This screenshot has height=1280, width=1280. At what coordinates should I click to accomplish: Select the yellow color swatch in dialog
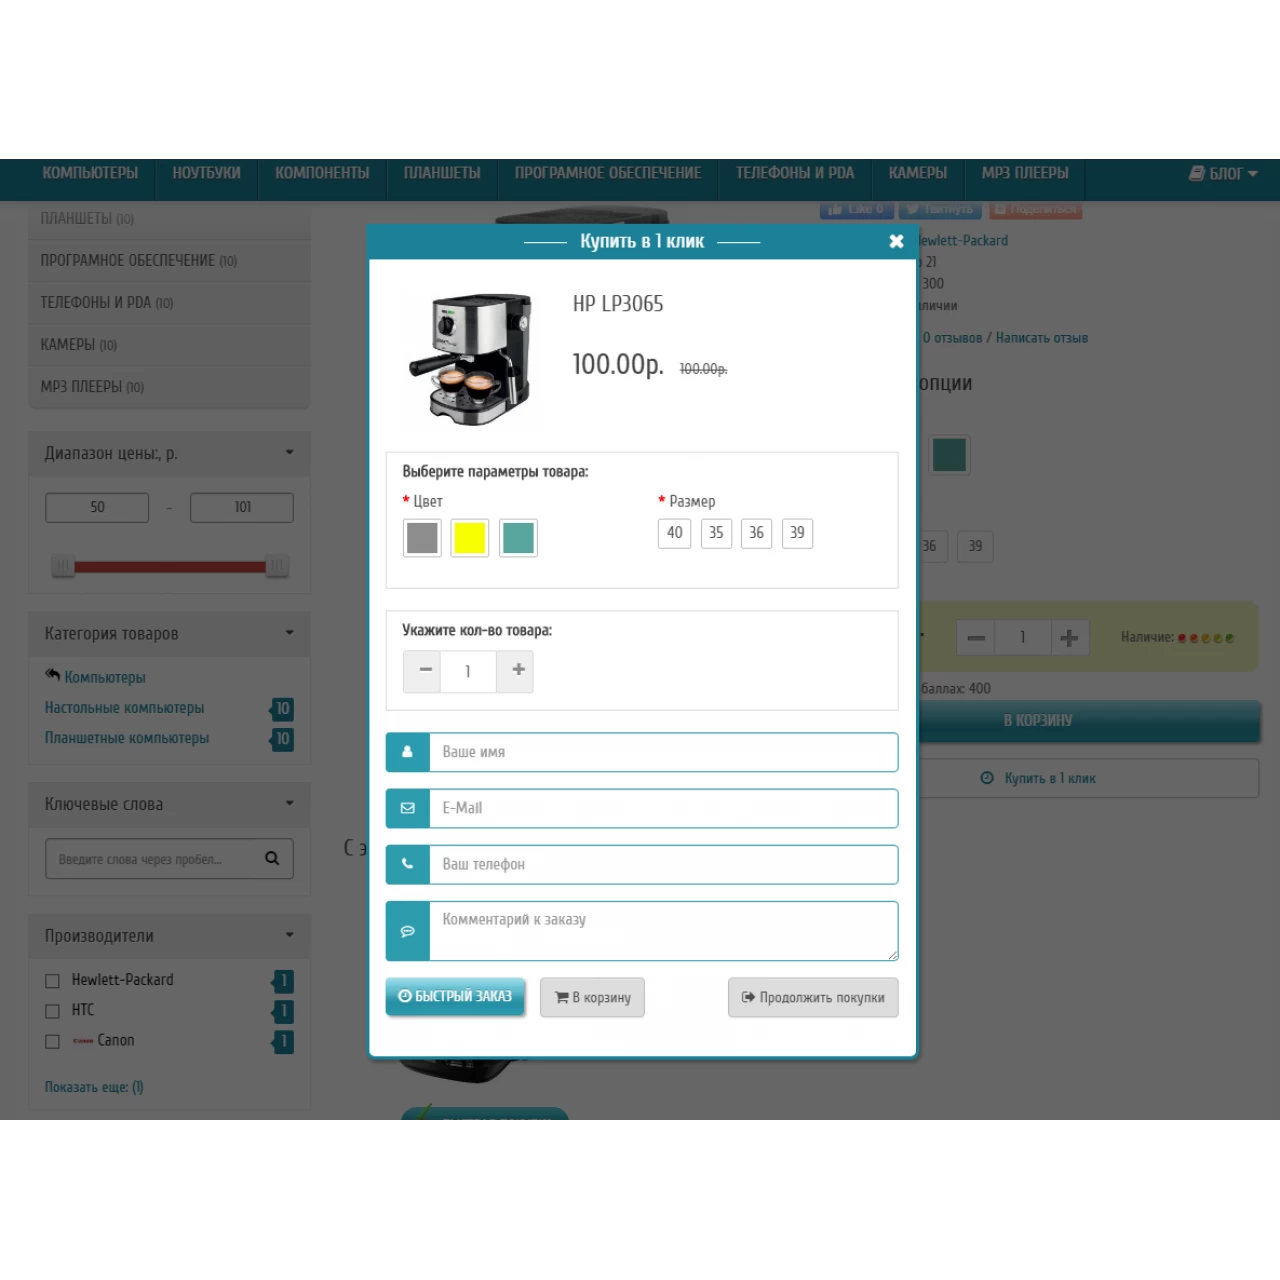pos(470,538)
